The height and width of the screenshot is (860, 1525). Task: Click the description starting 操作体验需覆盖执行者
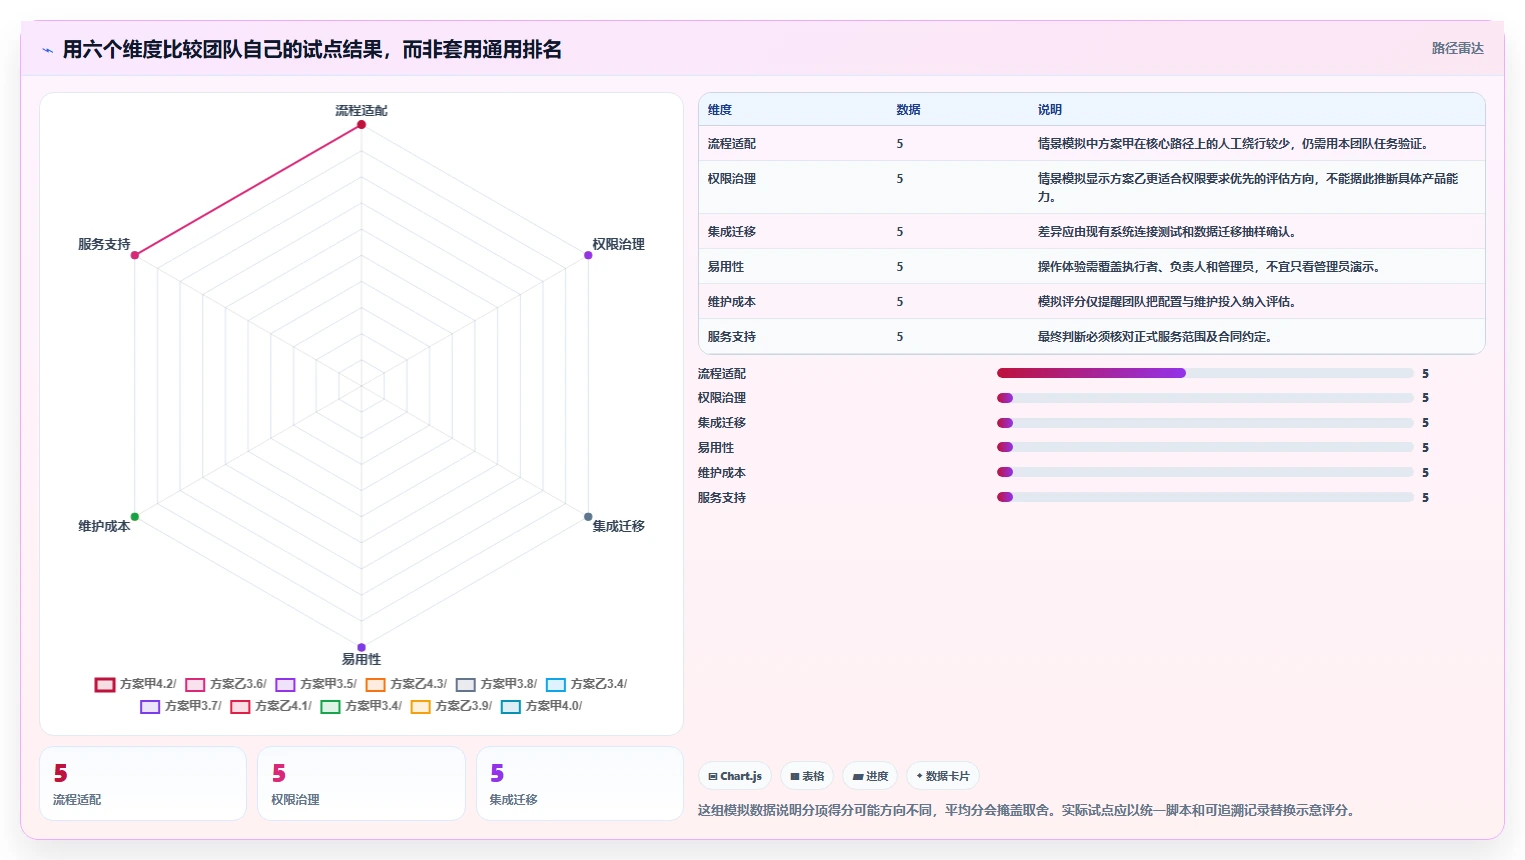coord(1210,267)
